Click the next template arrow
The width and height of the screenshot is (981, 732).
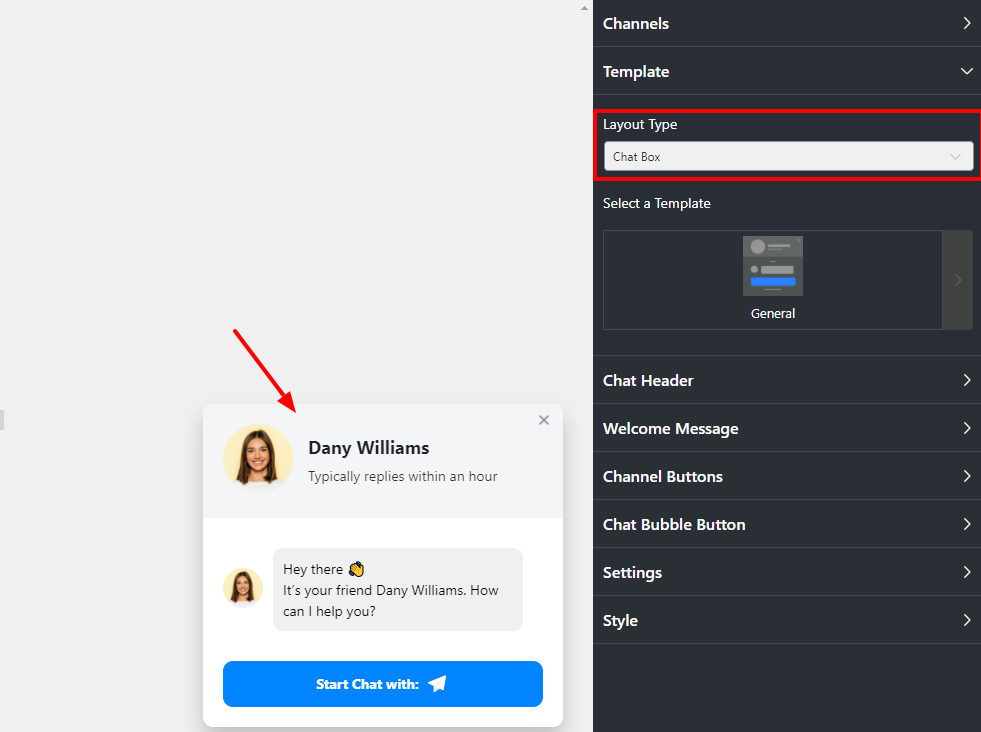pos(957,280)
